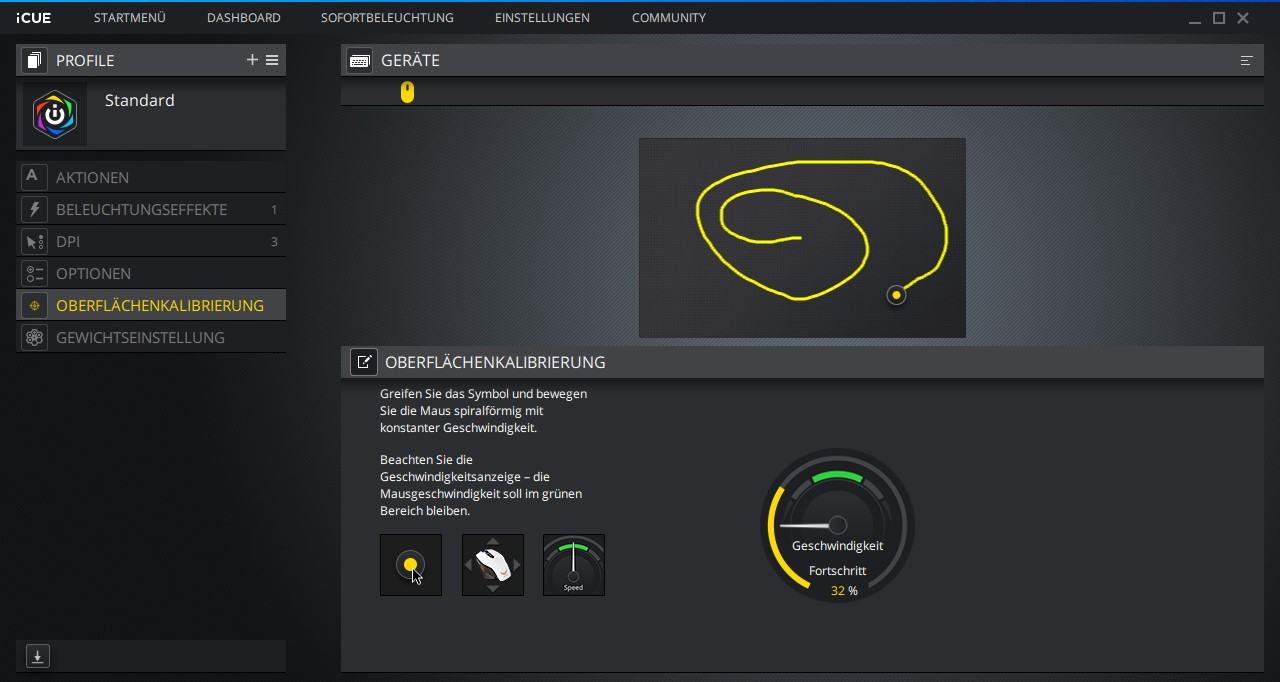Click the import/download profile icon

(x=37, y=656)
